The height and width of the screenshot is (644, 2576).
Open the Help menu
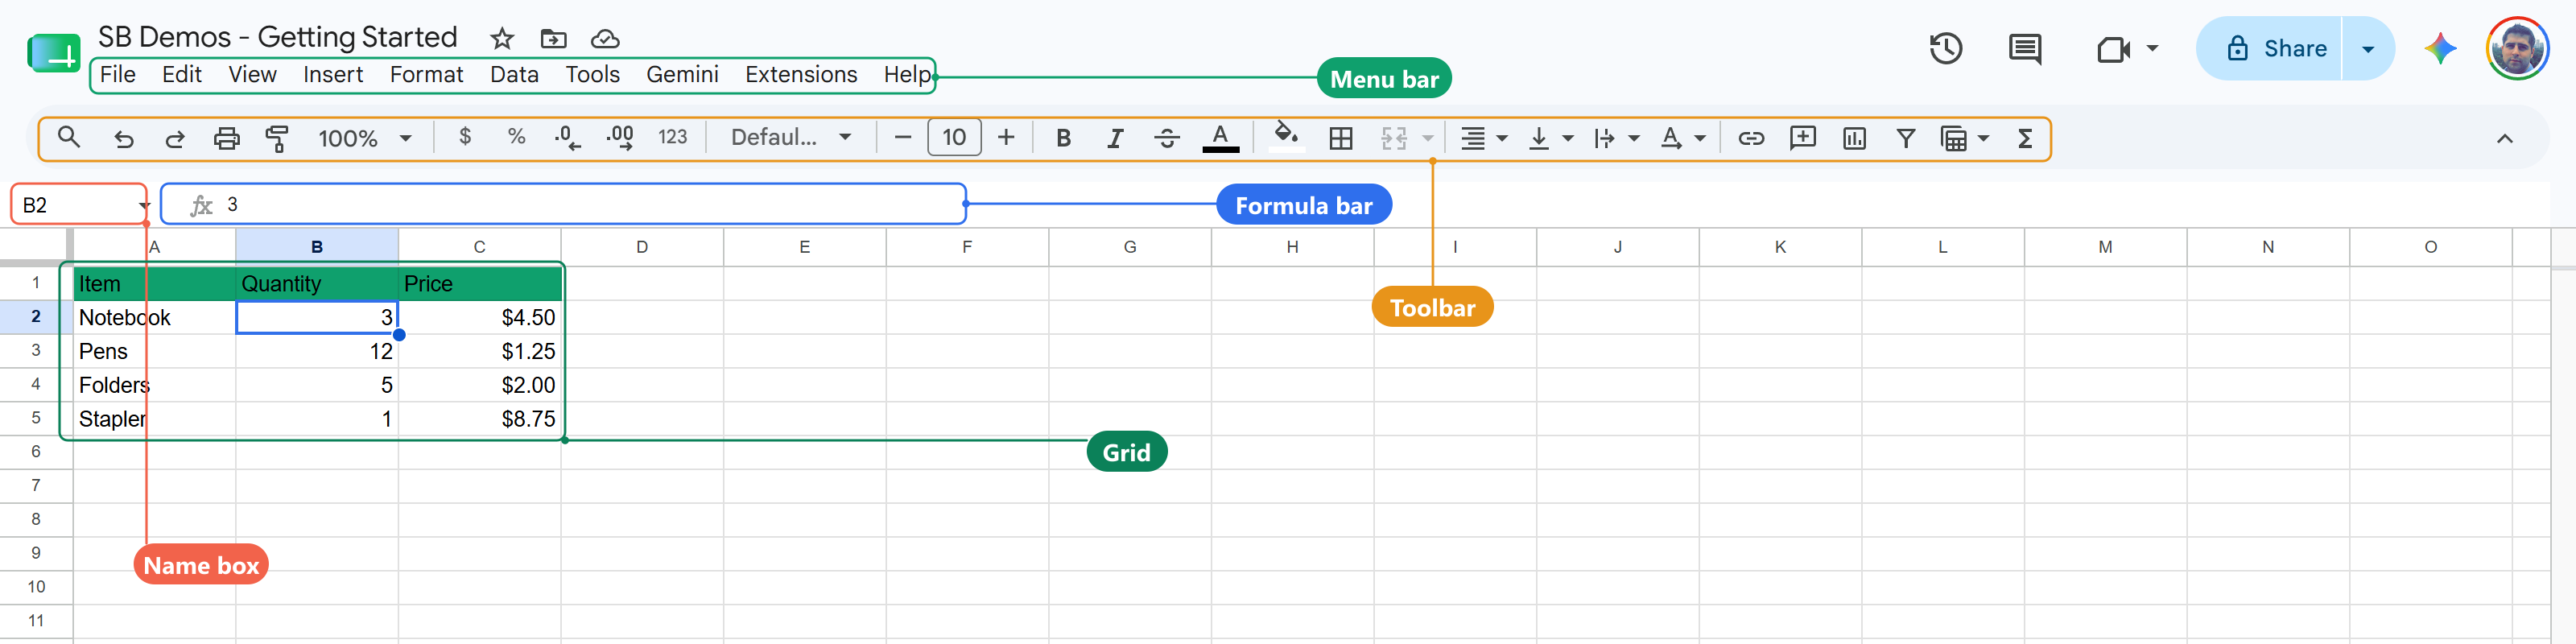907,74
